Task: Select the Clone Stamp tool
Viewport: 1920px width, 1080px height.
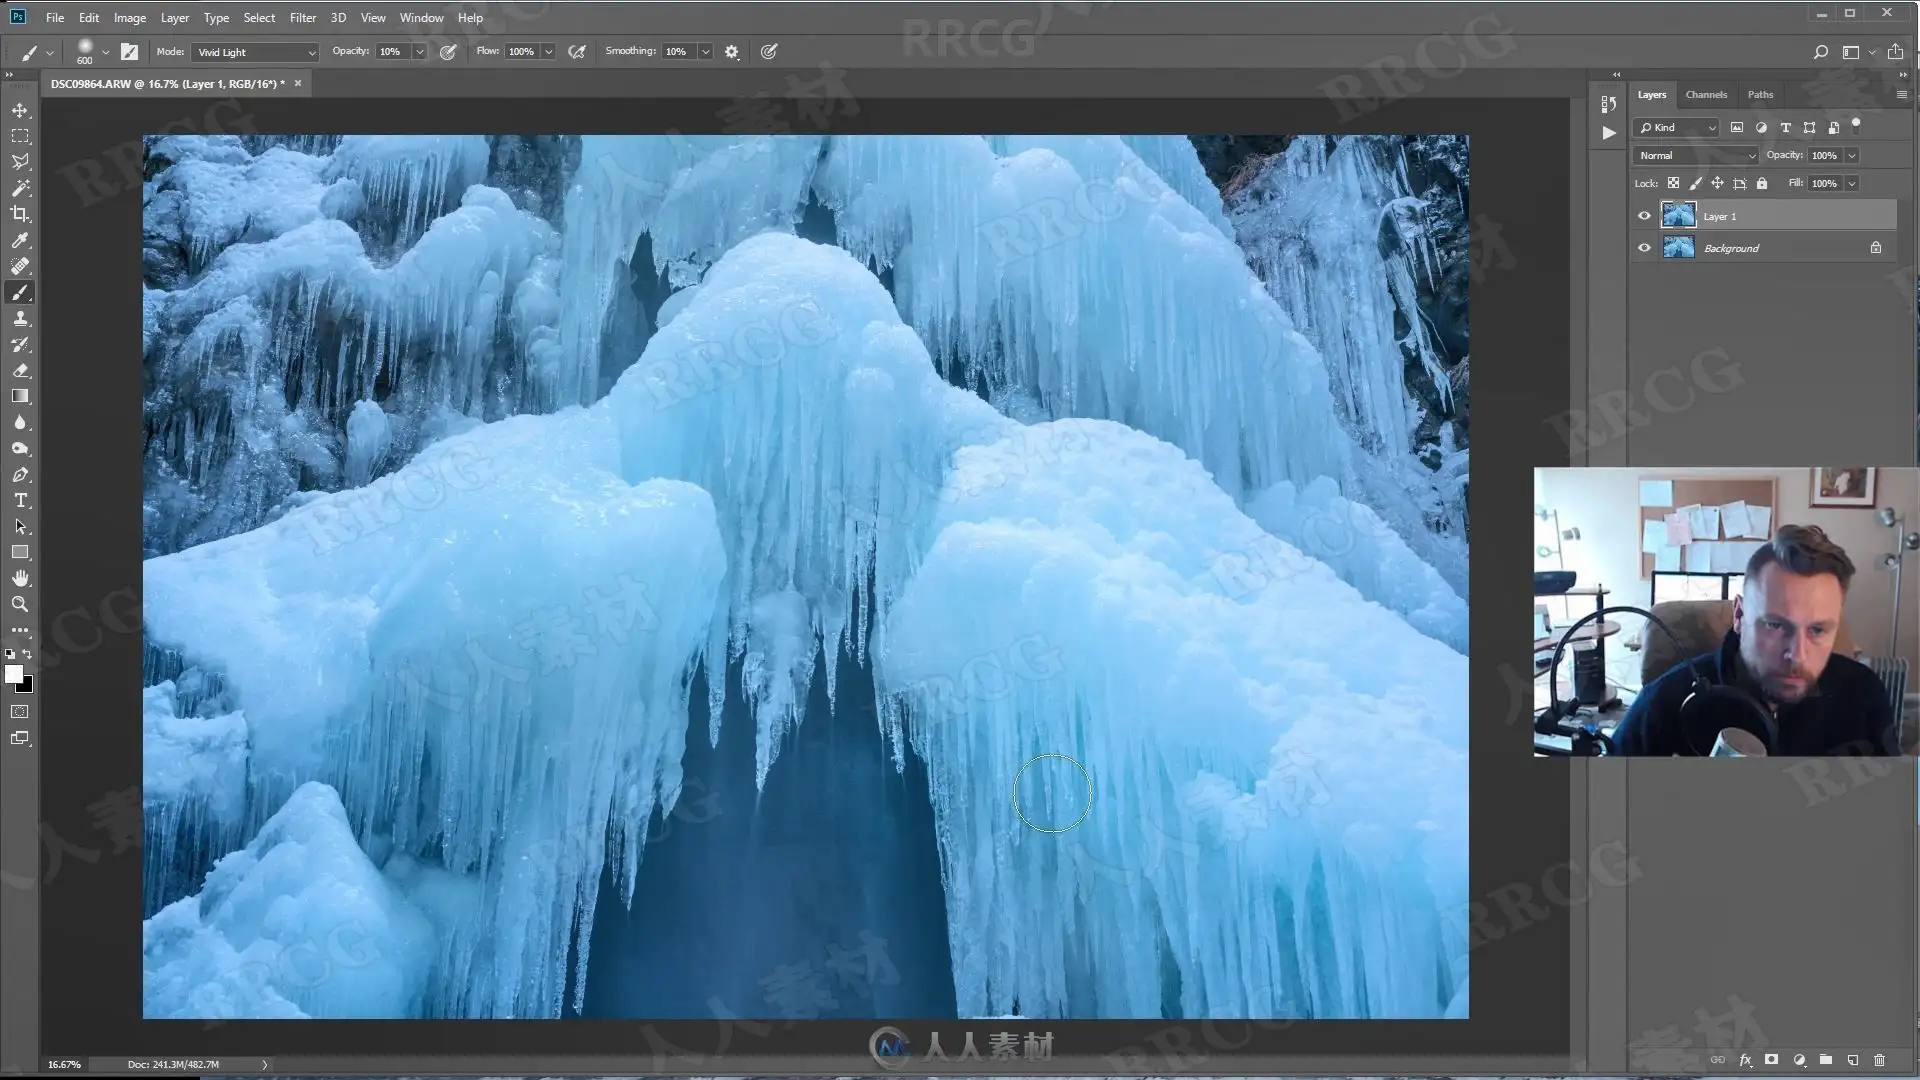Action: [20, 318]
